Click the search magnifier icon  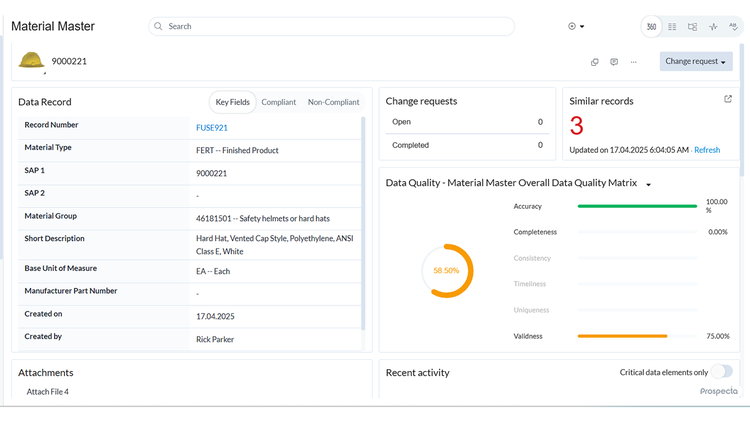158,26
